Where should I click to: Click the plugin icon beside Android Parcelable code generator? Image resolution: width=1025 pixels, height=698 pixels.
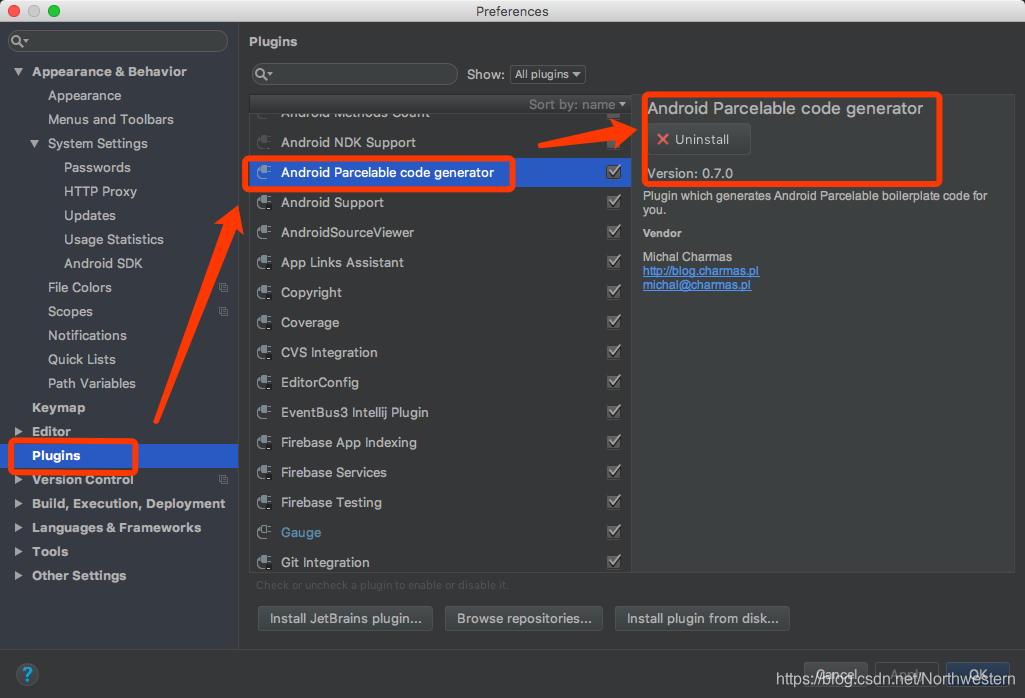[x=264, y=173]
